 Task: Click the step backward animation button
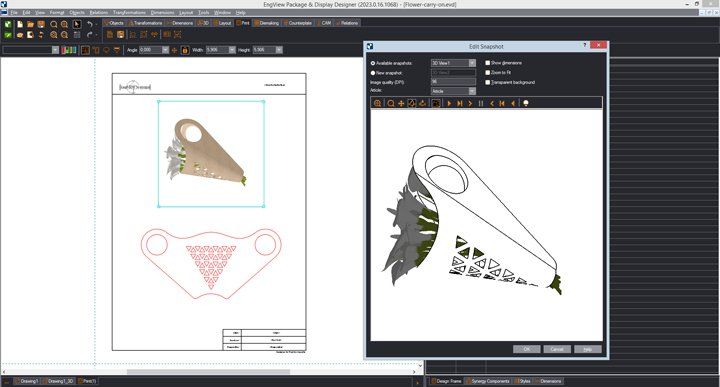(x=492, y=103)
